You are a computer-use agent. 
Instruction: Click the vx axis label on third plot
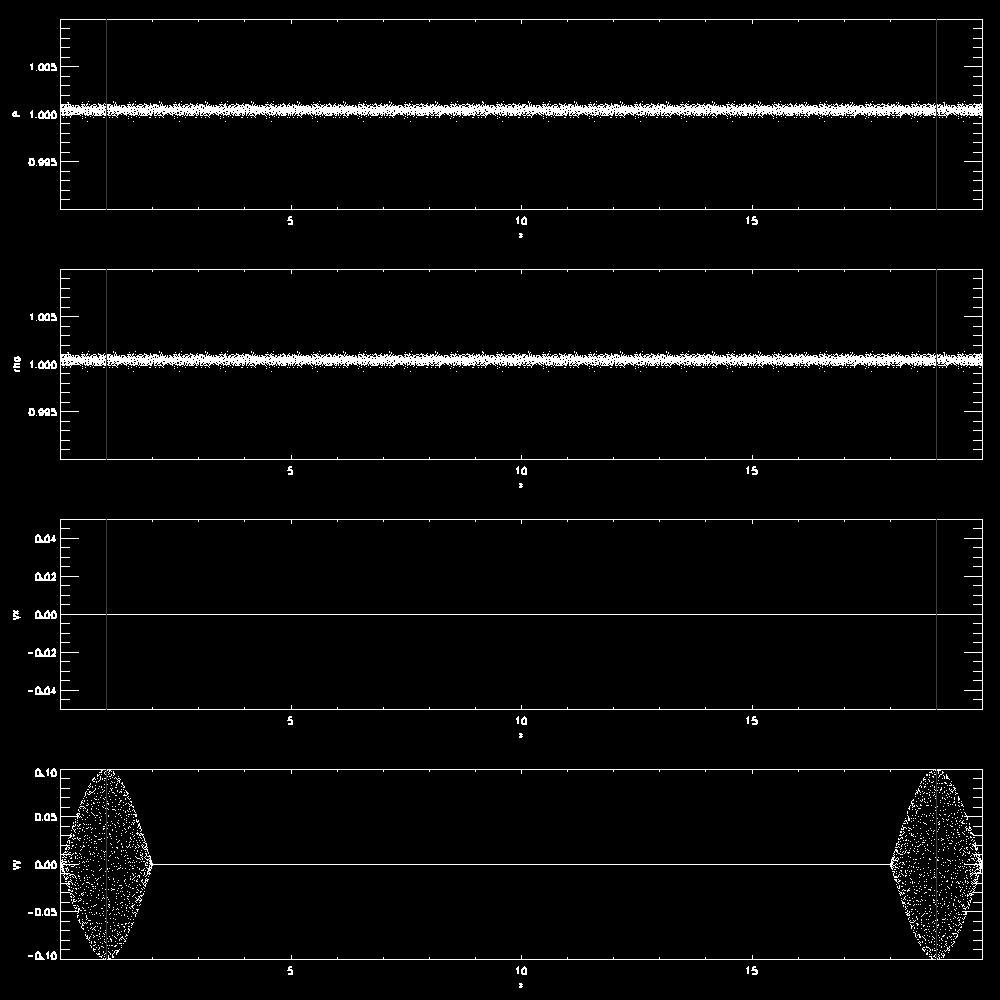pos(15,614)
